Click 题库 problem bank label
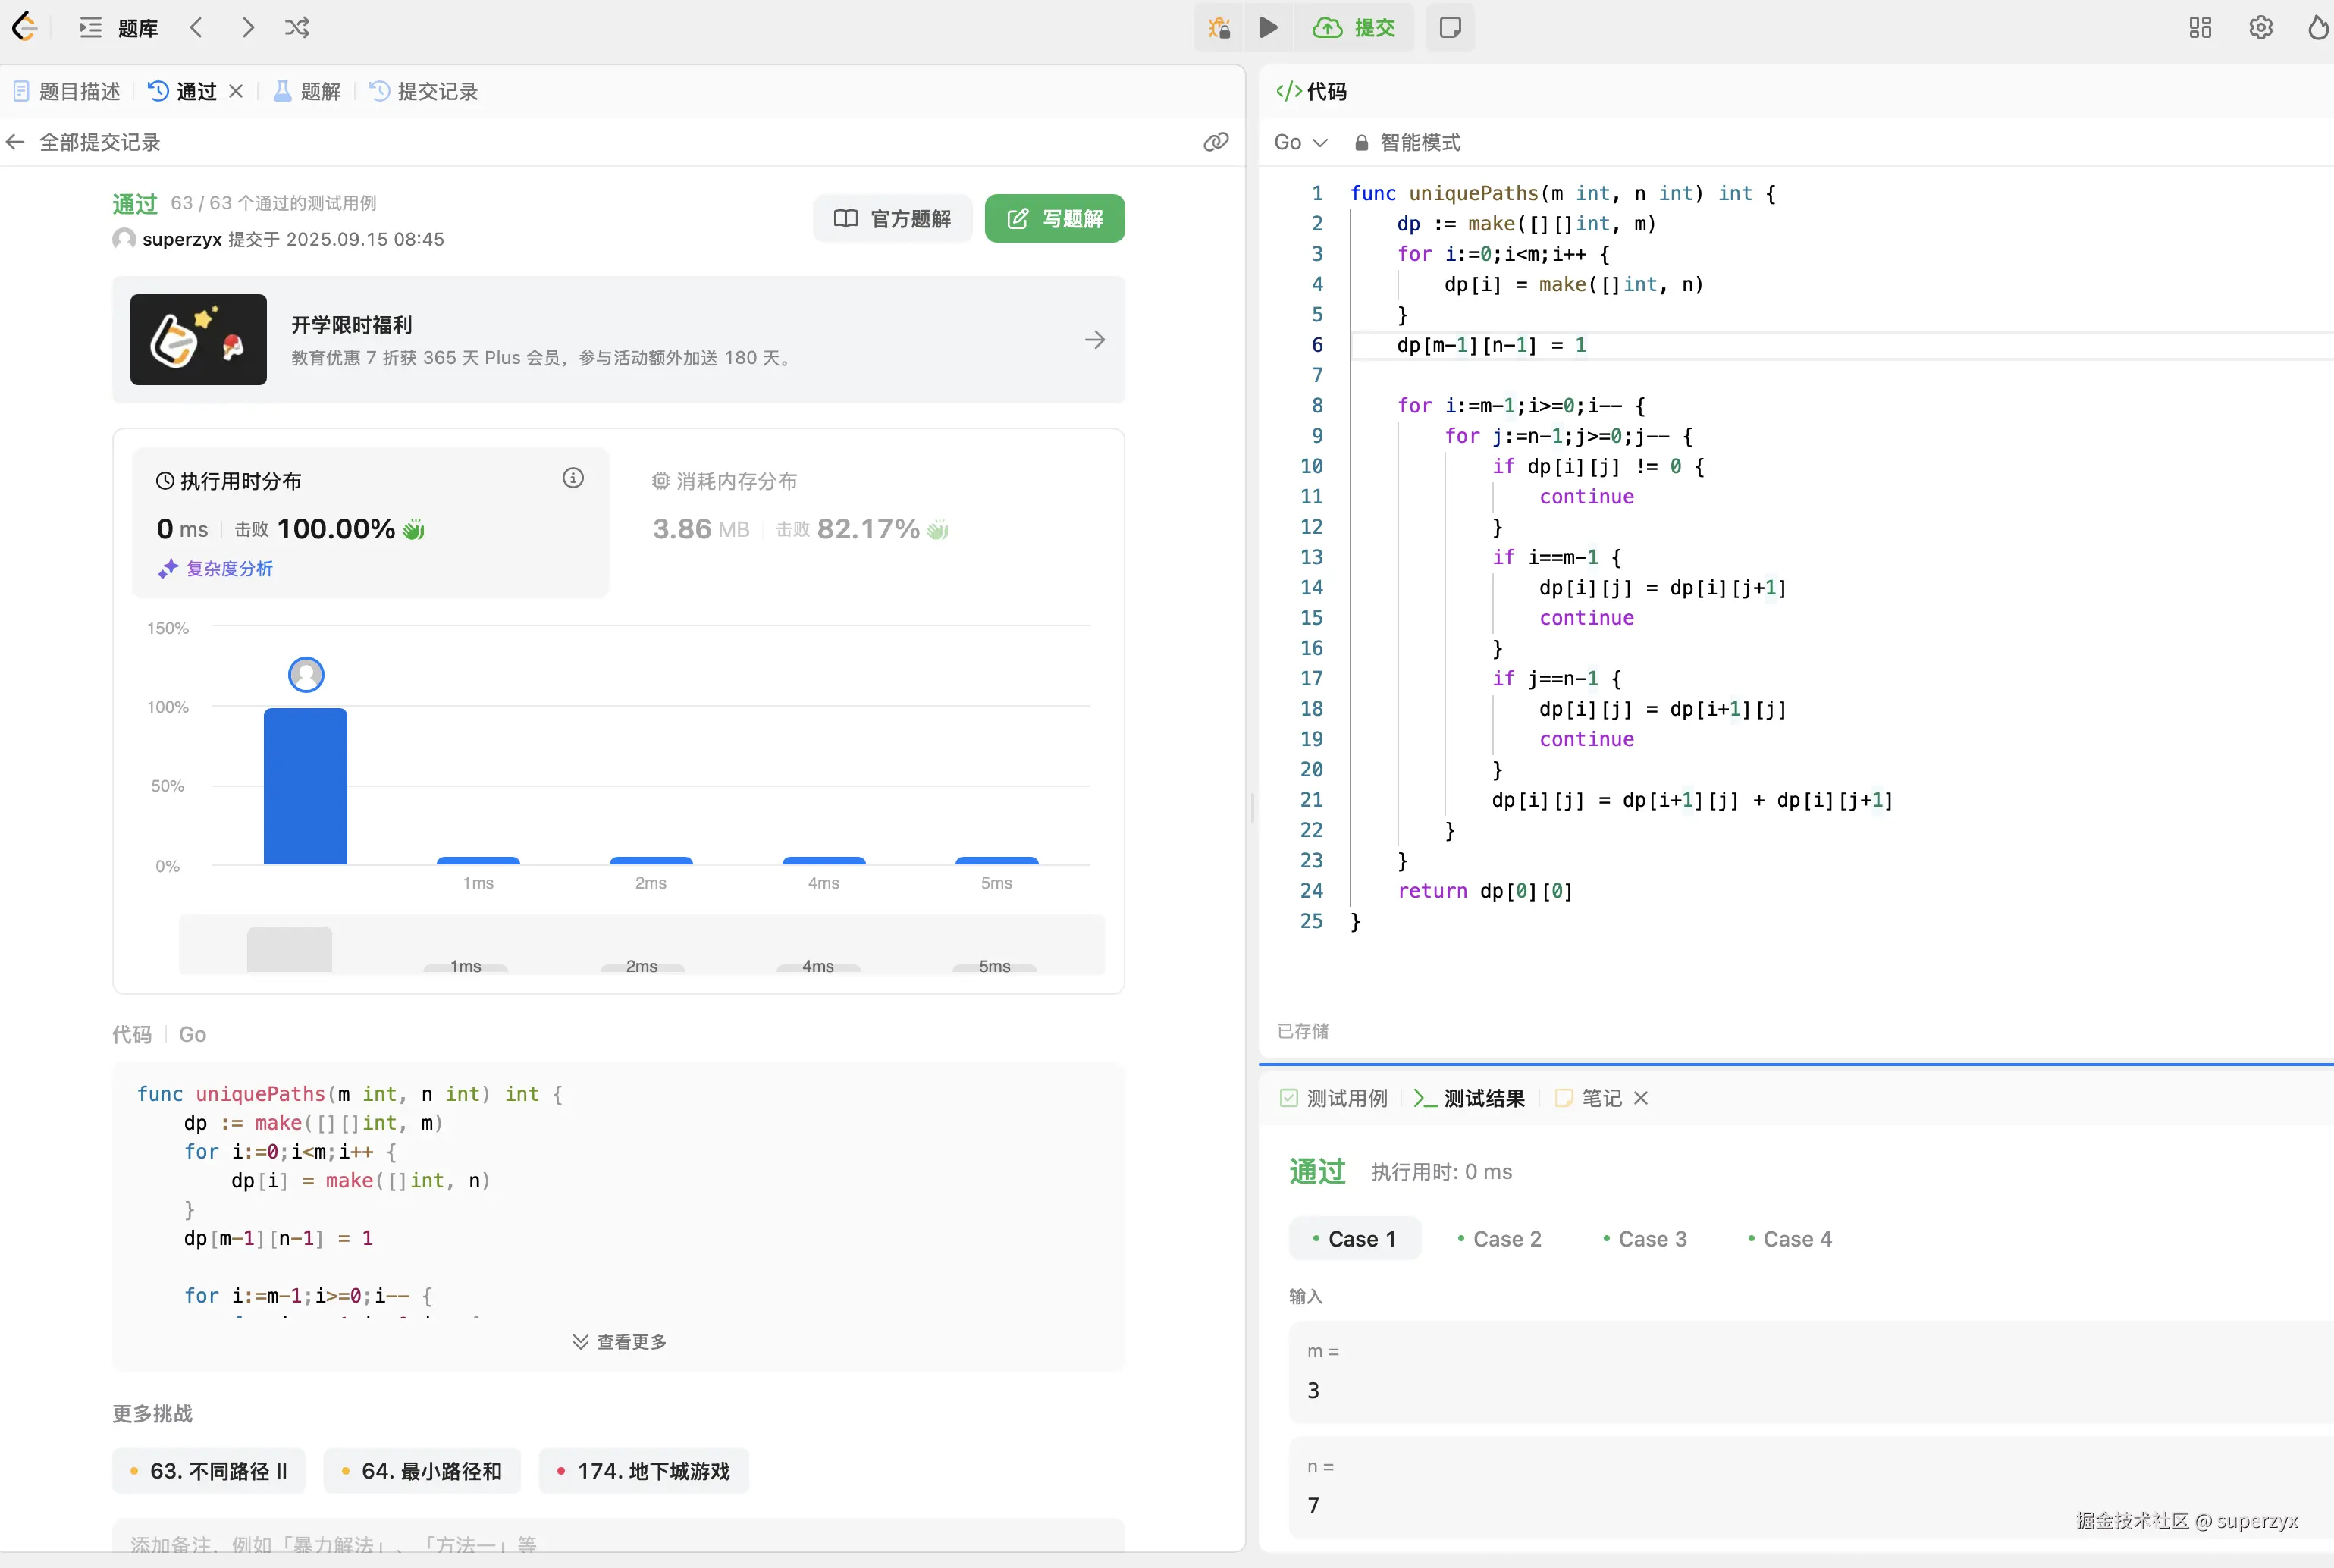The height and width of the screenshot is (1568, 2334). [138, 28]
